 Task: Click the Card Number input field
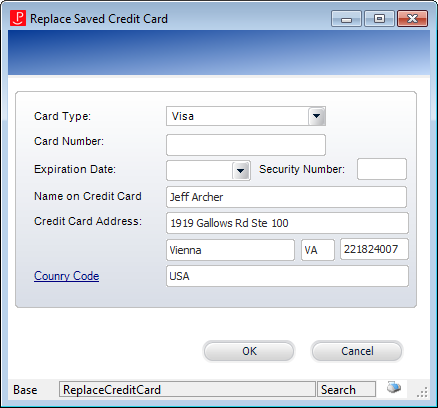(246, 145)
